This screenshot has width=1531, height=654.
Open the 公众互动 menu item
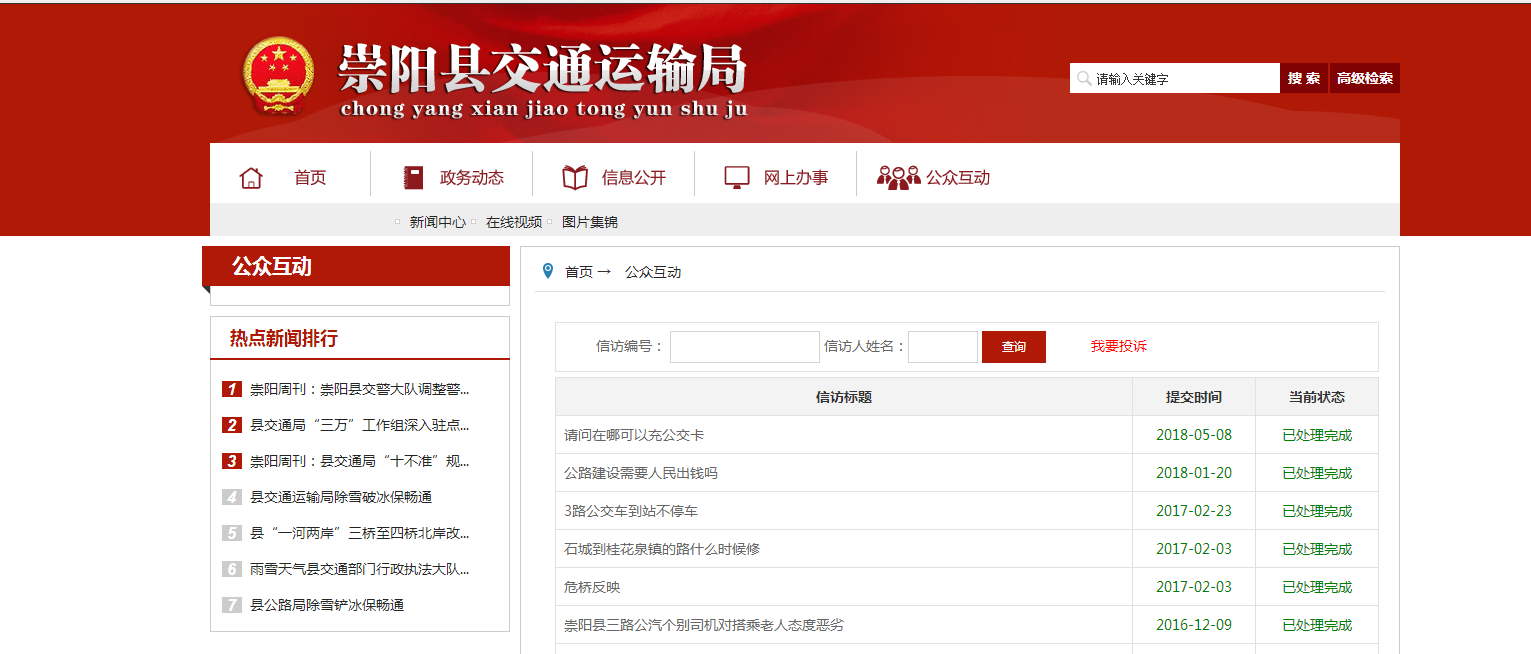pos(958,178)
